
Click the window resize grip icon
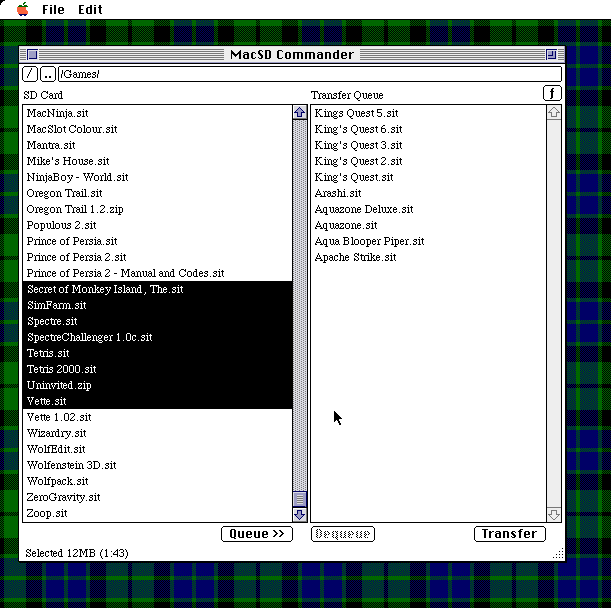click(x=558, y=553)
